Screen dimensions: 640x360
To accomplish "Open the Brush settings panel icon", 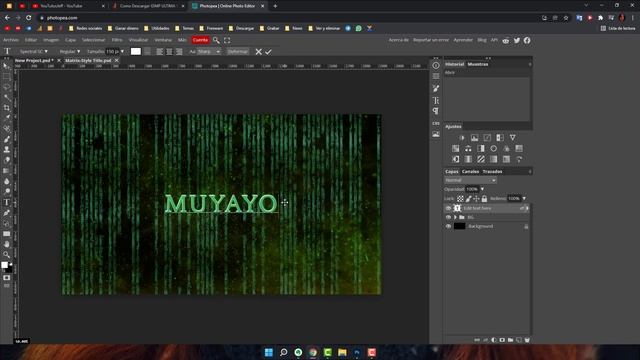I will (x=436, y=89).
